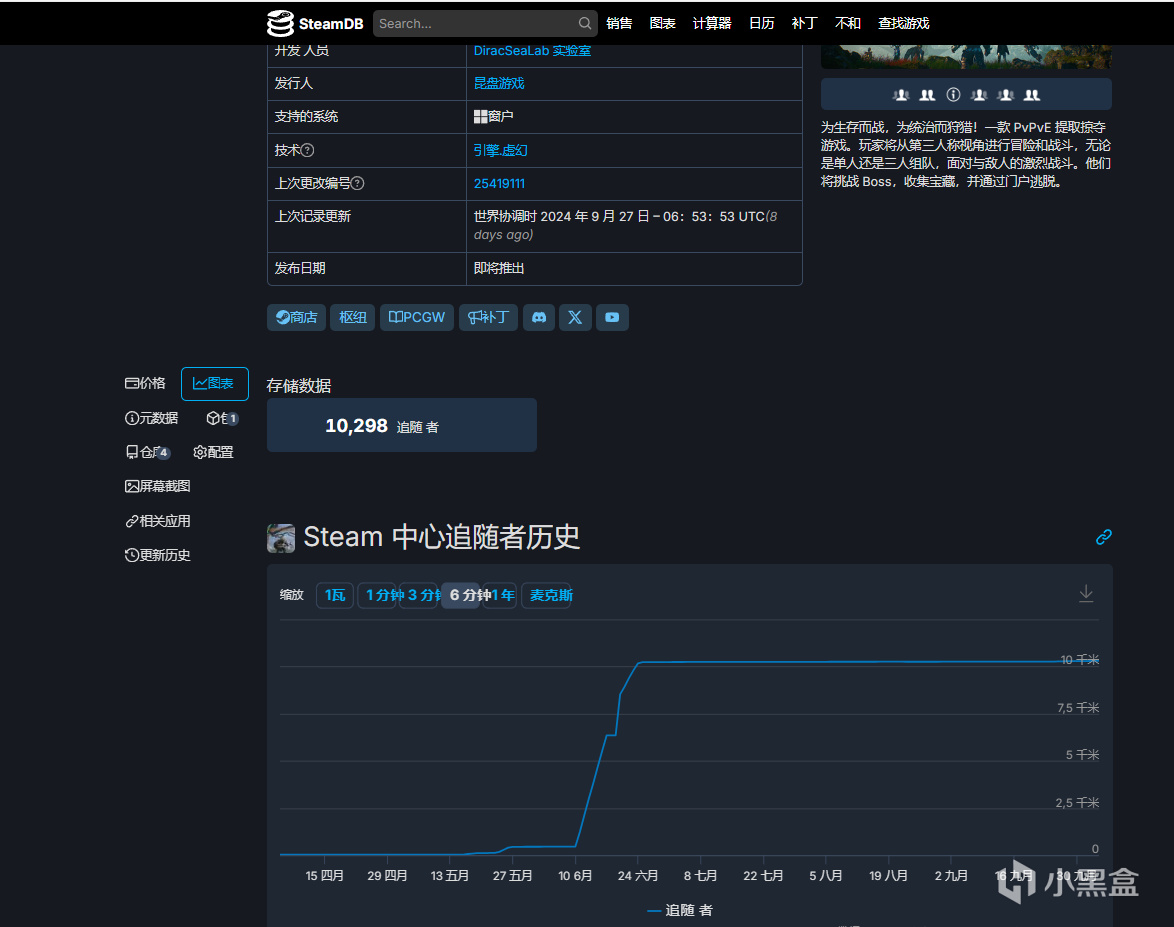Select the 图表 sidebar tab
This screenshot has width=1174, height=927.
tap(214, 383)
